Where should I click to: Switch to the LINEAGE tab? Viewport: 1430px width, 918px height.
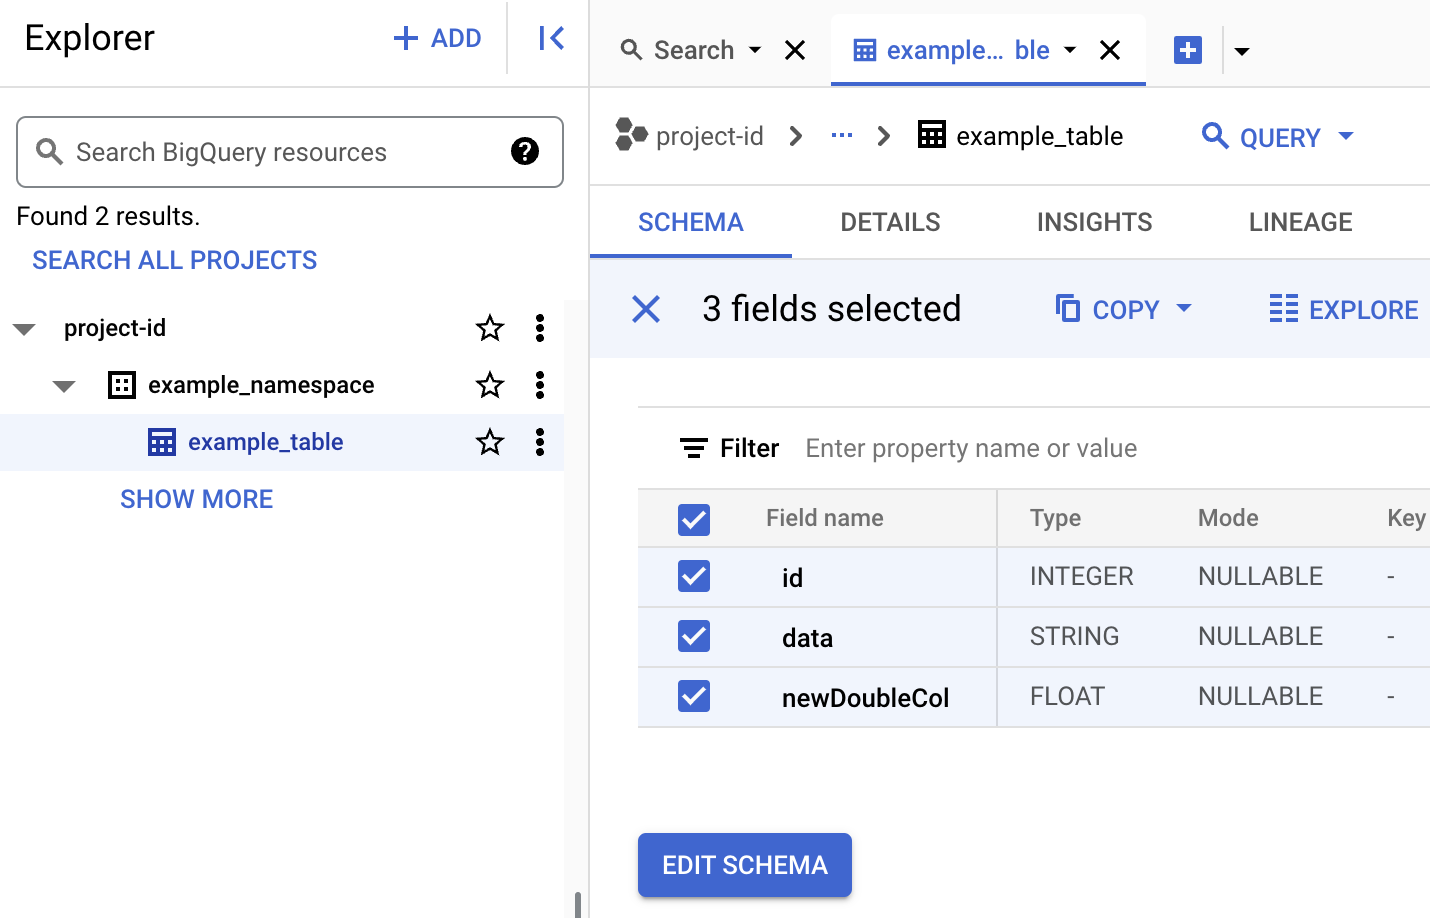[1300, 222]
